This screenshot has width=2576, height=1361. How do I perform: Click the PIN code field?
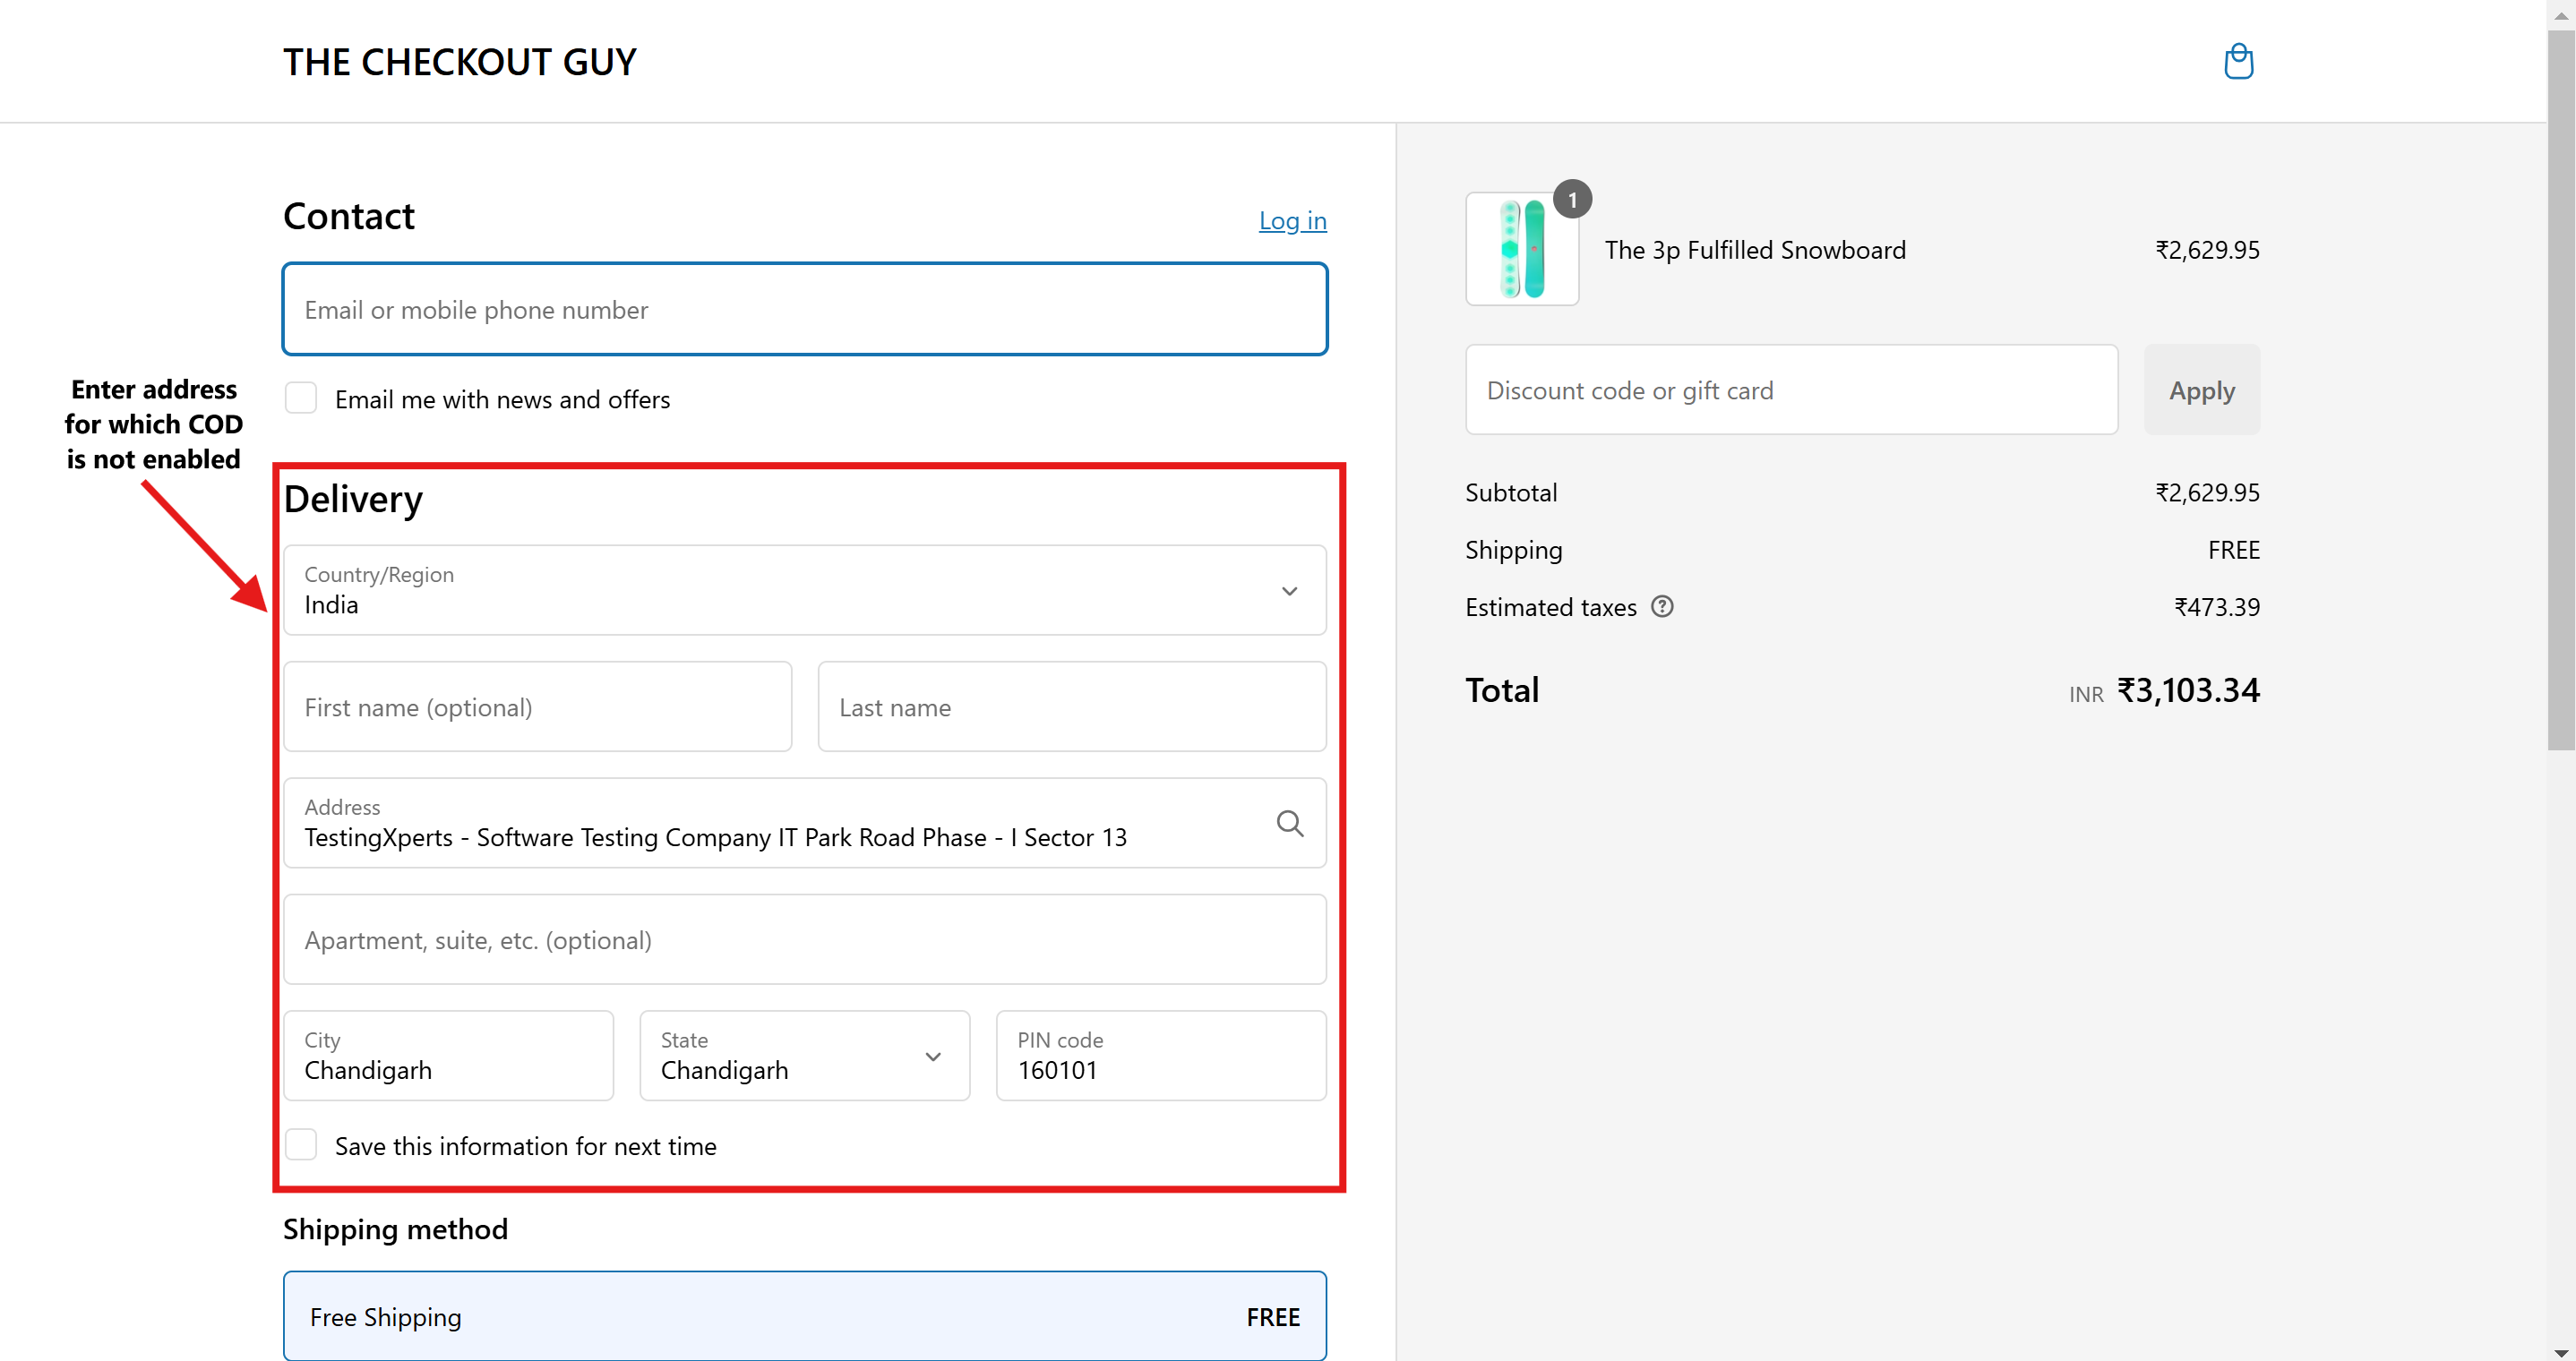[1160, 1056]
